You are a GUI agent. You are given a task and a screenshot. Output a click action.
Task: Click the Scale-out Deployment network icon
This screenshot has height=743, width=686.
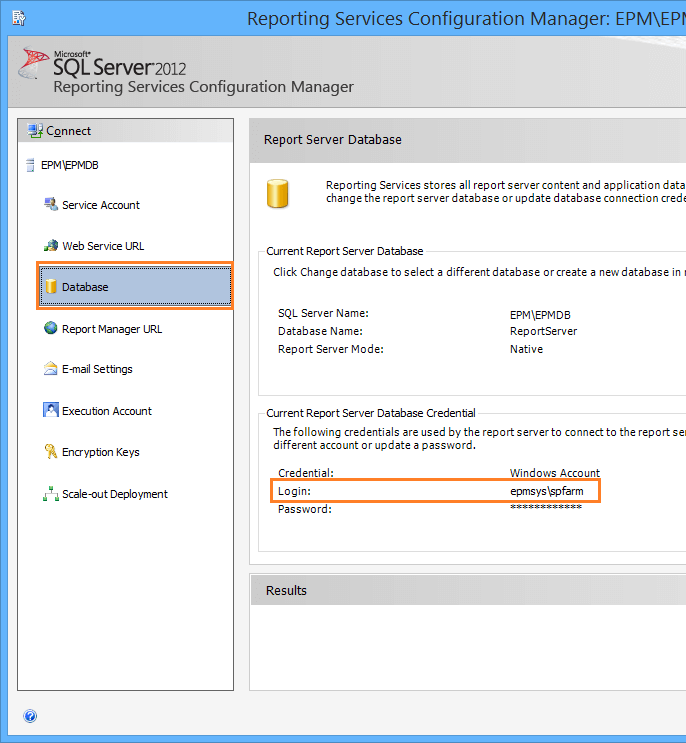[x=51, y=493]
